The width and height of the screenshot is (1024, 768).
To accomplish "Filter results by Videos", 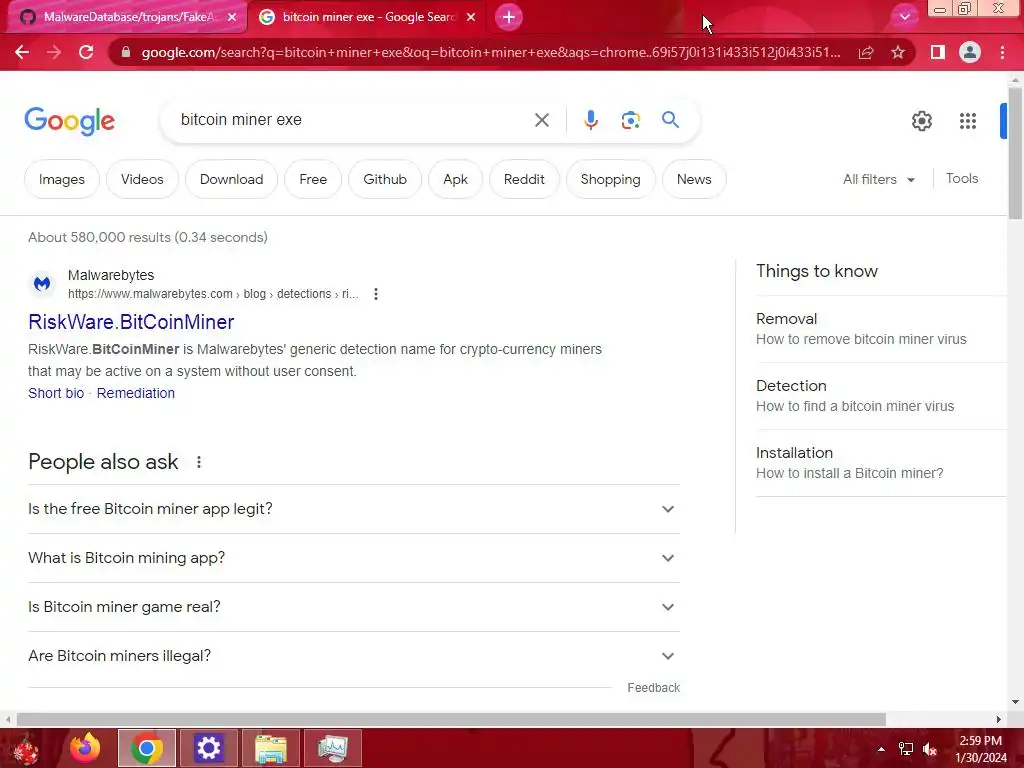I will 142,179.
